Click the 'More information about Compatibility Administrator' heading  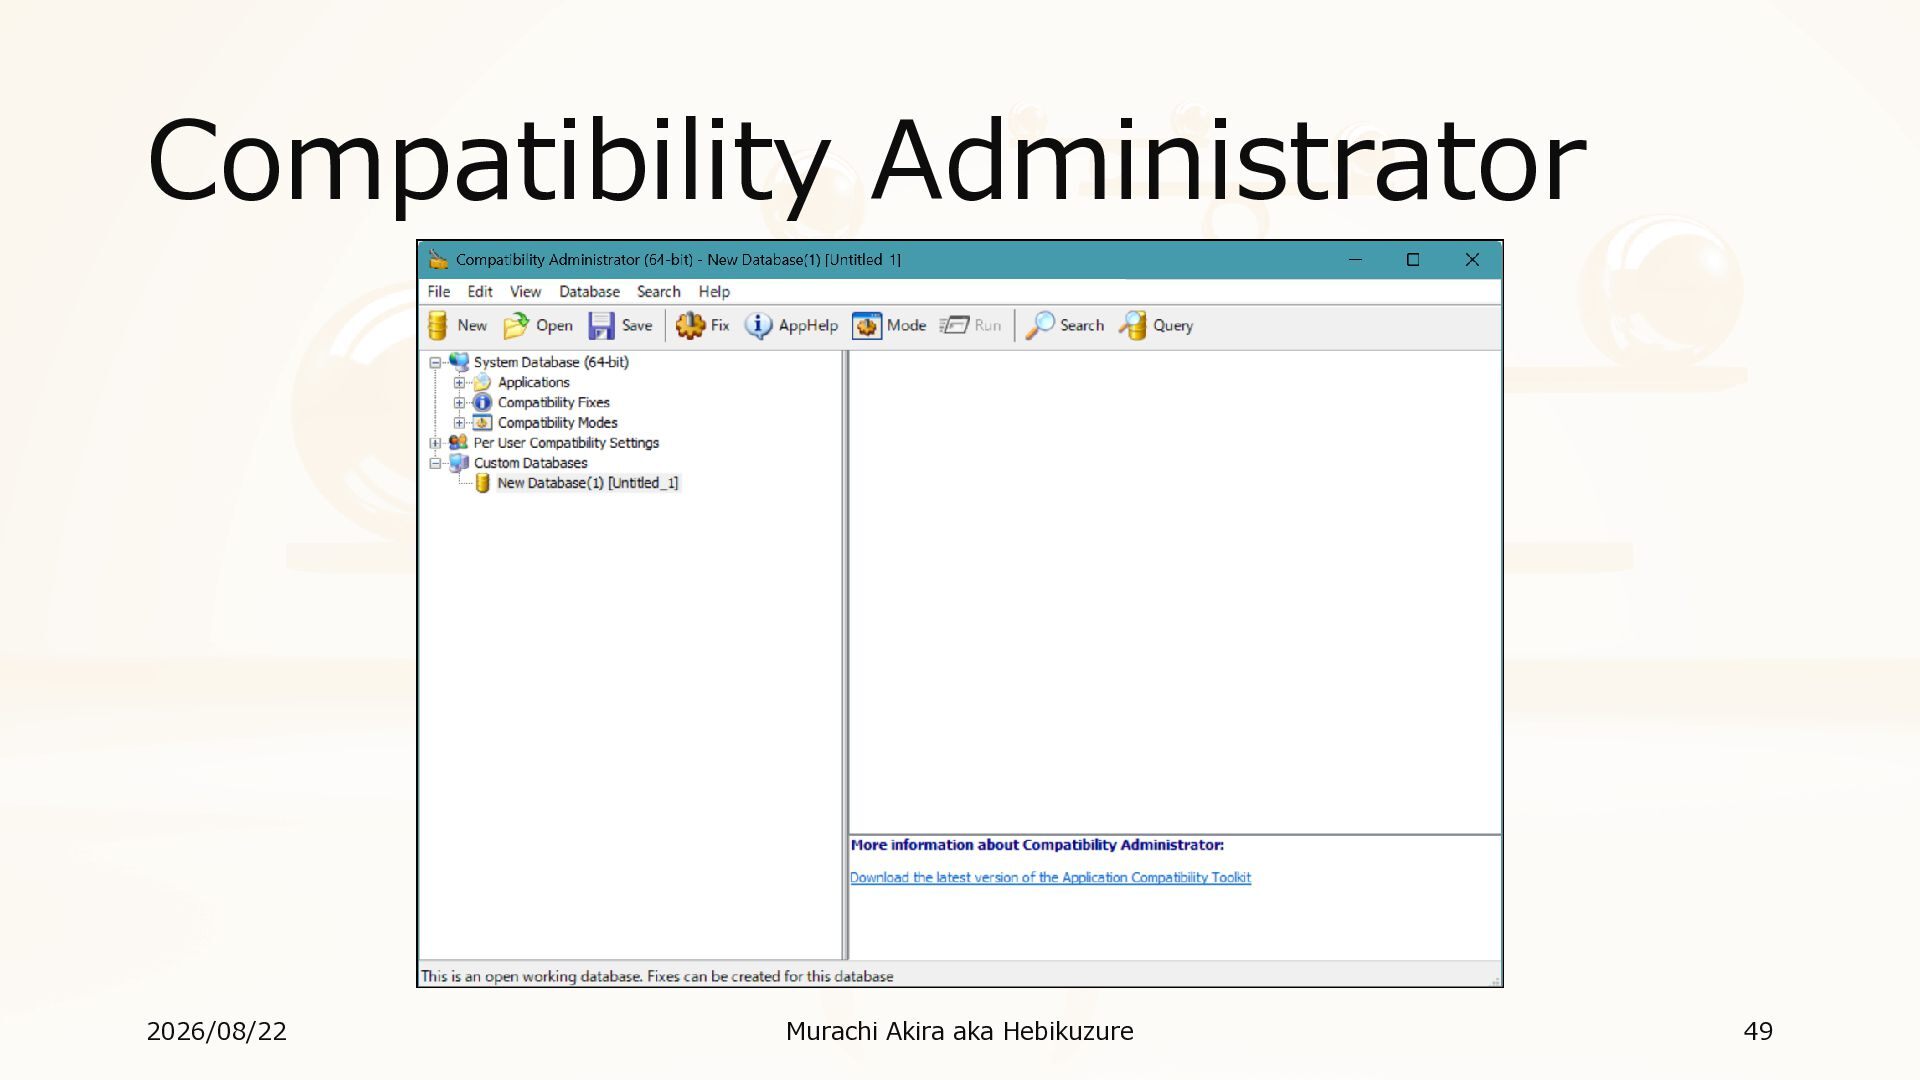(1037, 845)
